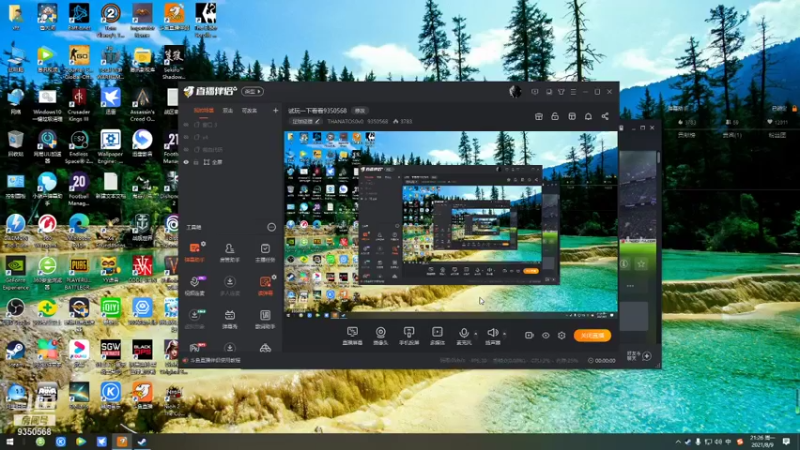
Task: Show the 窗口 3 source via its eye icon
Action: pyautogui.click(x=186, y=124)
